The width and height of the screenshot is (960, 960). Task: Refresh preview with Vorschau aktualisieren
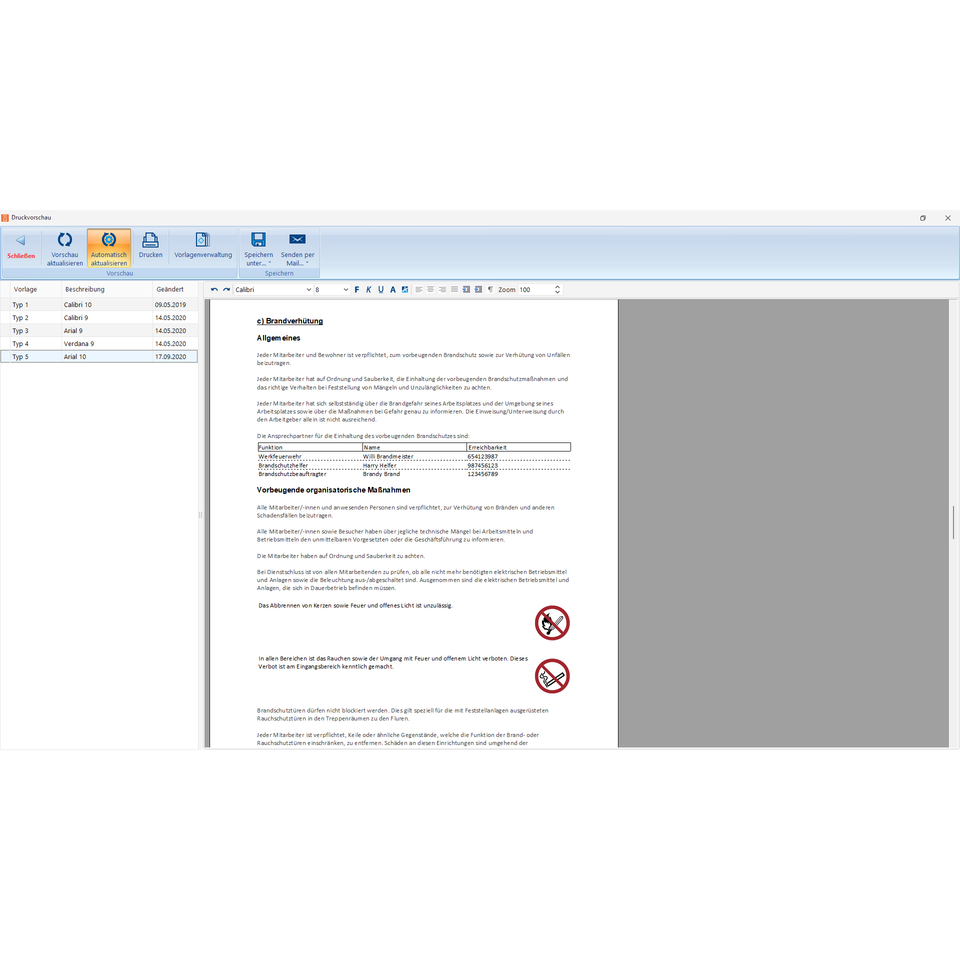click(65, 248)
